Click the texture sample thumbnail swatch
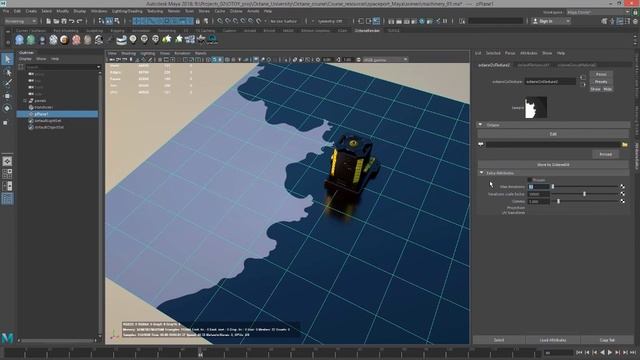Image resolution: width=640 pixels, height=360 pixels. tap(536, 107)
